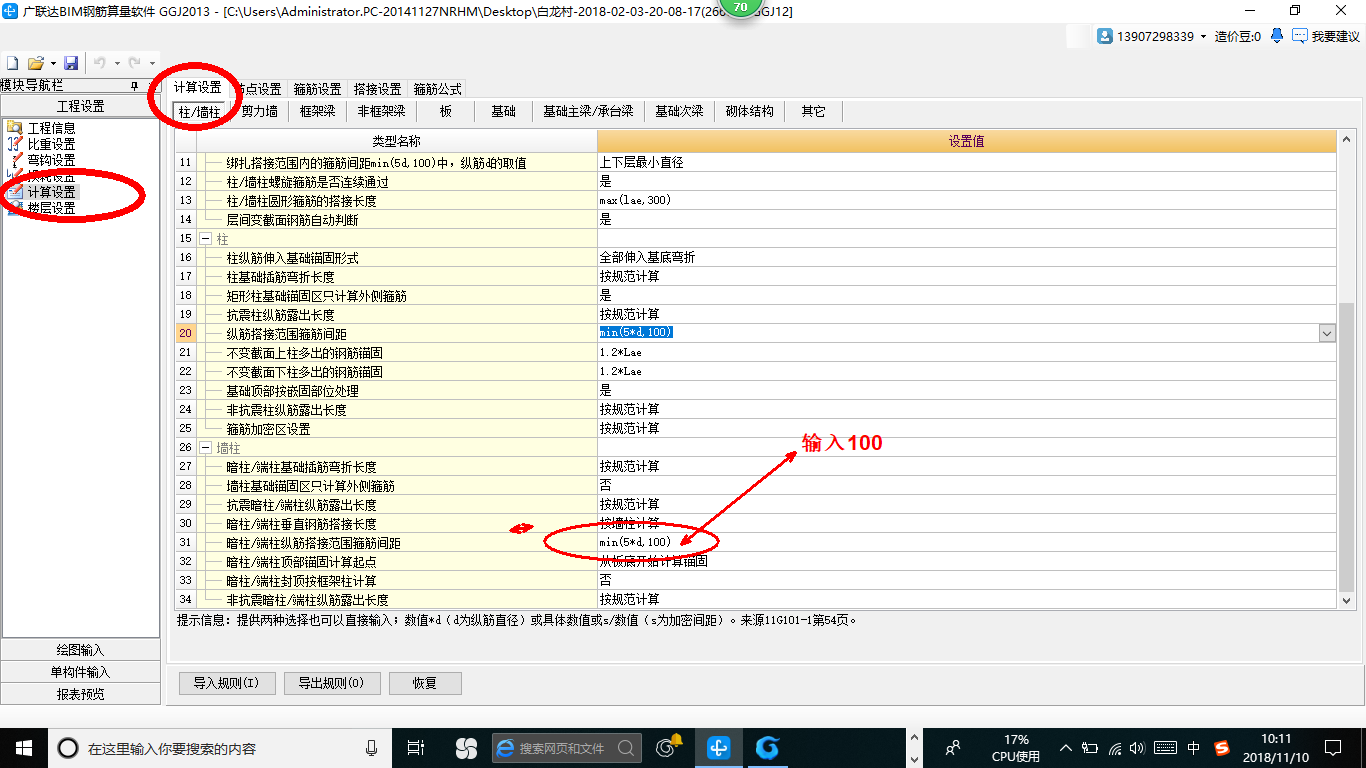Open the 绘图输入 module
The image size is (1366, 768).
(x=80, y=650)
